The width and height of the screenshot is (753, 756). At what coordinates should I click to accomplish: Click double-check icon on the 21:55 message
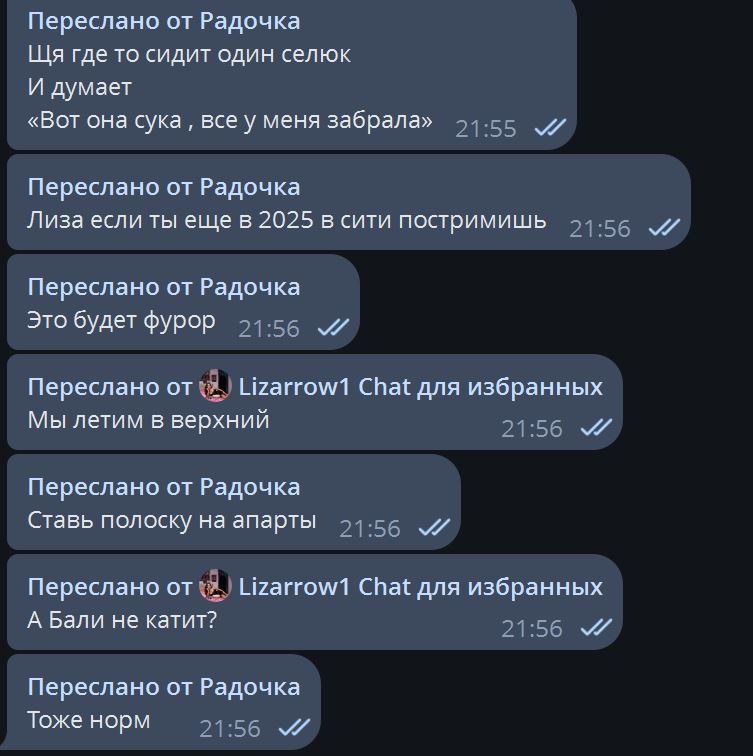pyautogui.click(x=550, y=127)
